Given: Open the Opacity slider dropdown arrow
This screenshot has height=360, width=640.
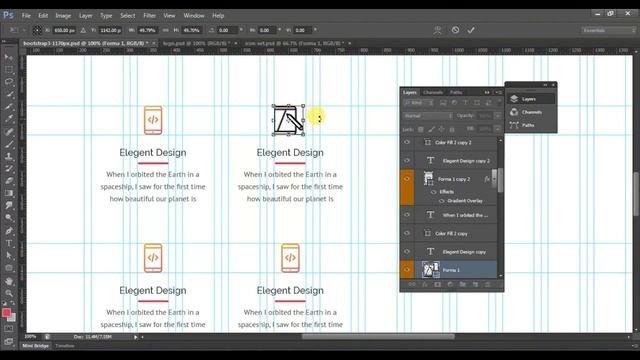Looking at the screenshot, I should click(497, 116).
